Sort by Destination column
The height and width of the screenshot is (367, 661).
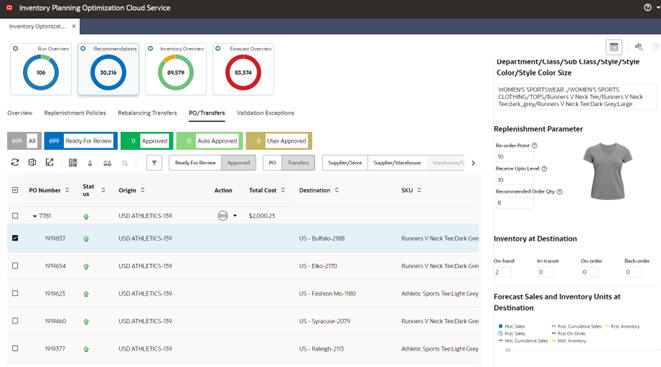336,190
